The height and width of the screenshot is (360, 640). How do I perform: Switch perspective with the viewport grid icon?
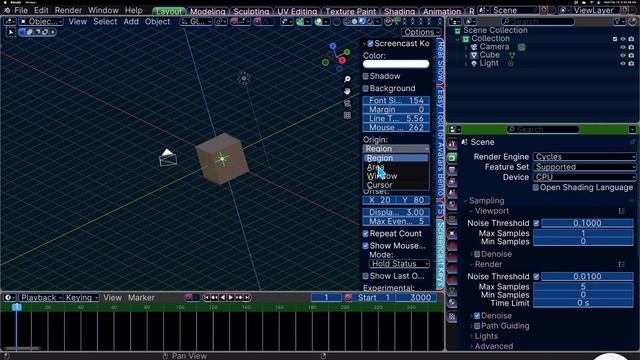click(347, 116)
